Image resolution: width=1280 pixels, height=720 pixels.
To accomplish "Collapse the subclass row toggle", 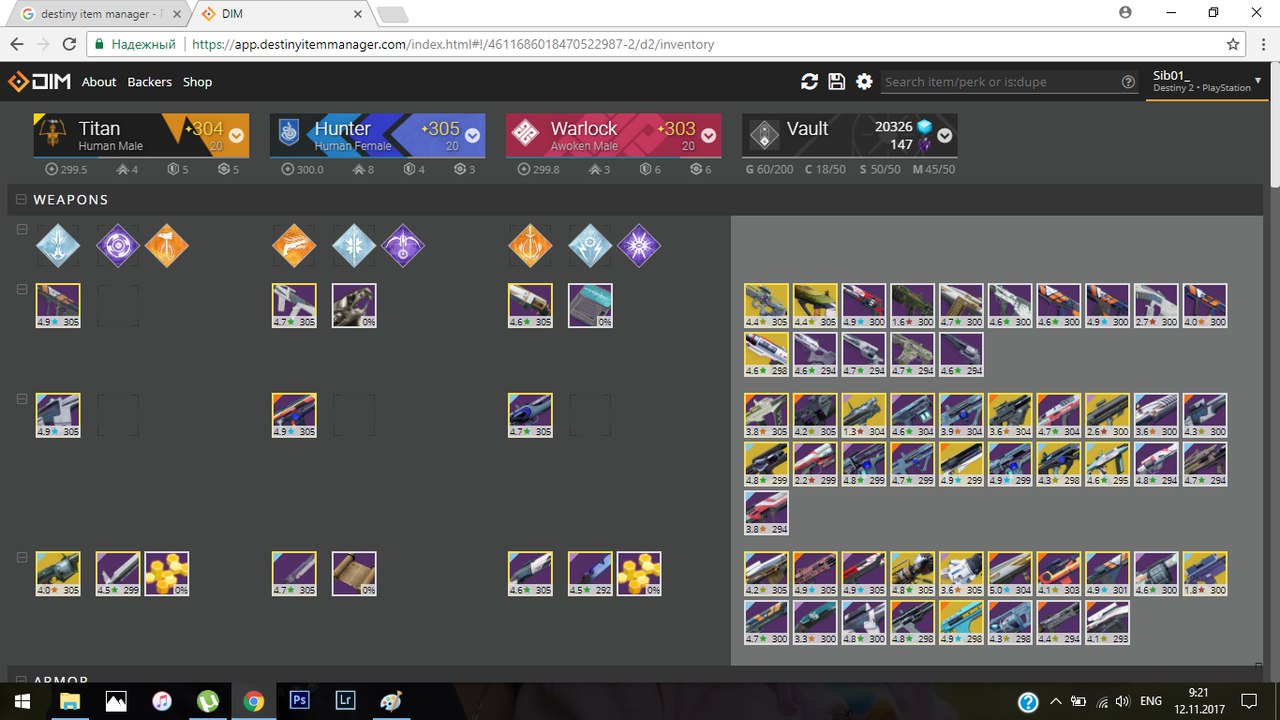I will [22, 230].
